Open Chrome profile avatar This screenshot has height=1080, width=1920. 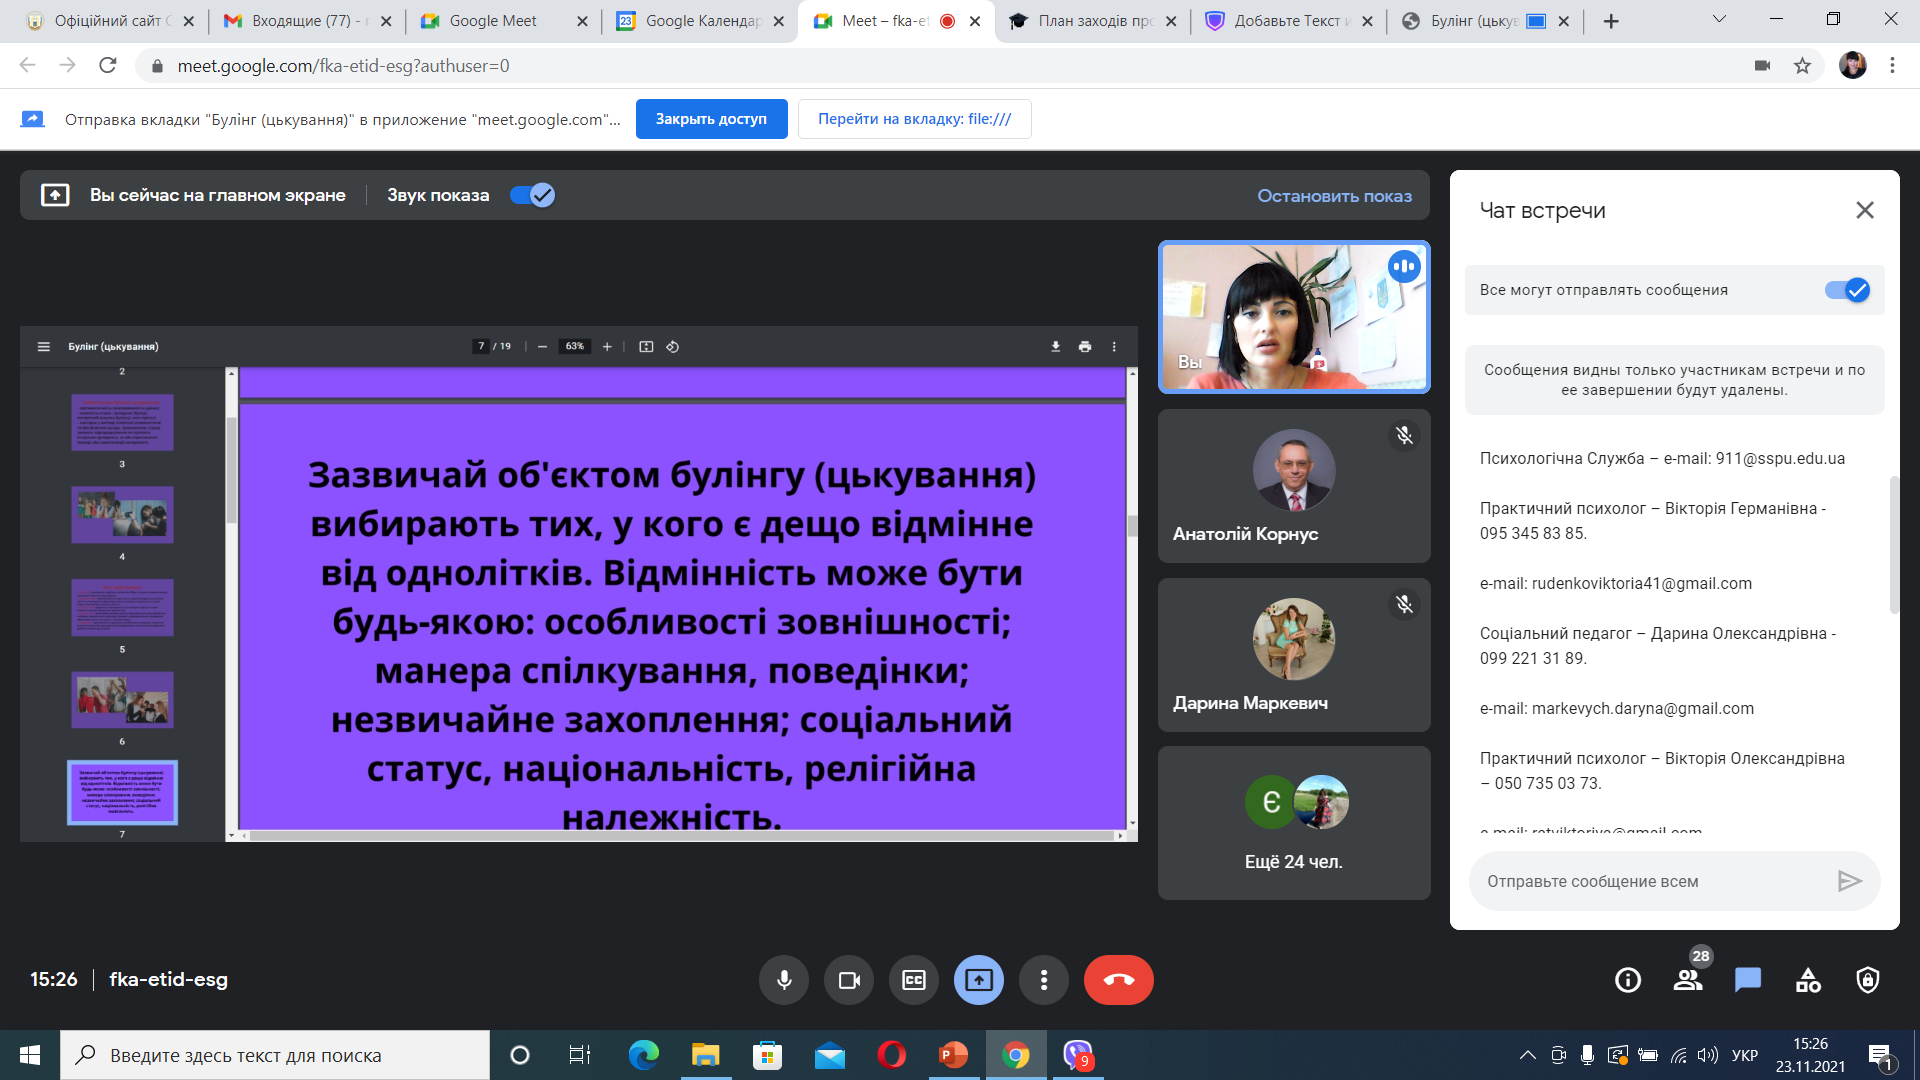click(x=1852, y=66)
